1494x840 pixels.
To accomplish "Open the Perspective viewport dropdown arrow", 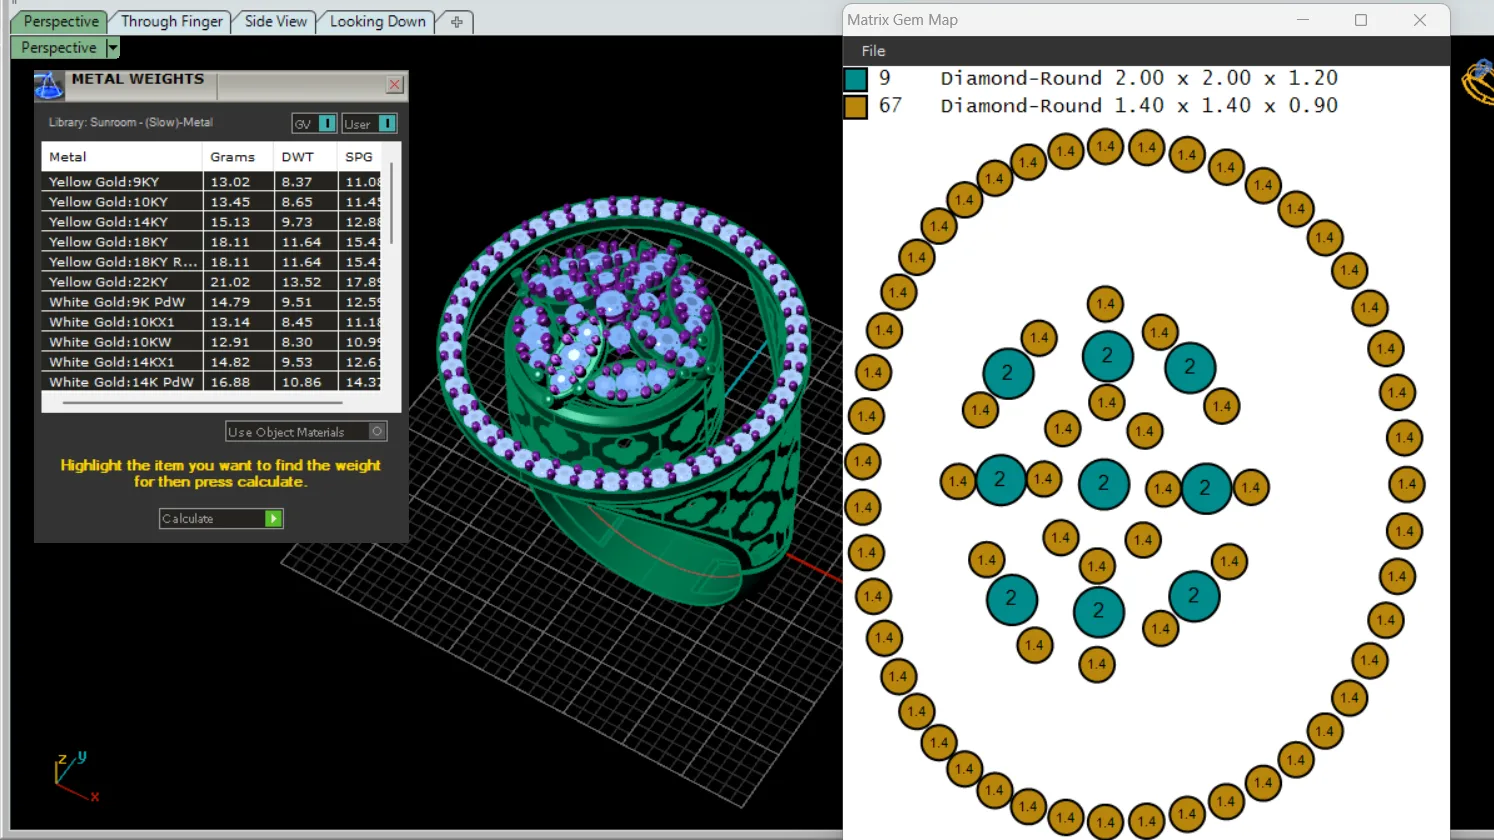I will click(x=113, y=47).
